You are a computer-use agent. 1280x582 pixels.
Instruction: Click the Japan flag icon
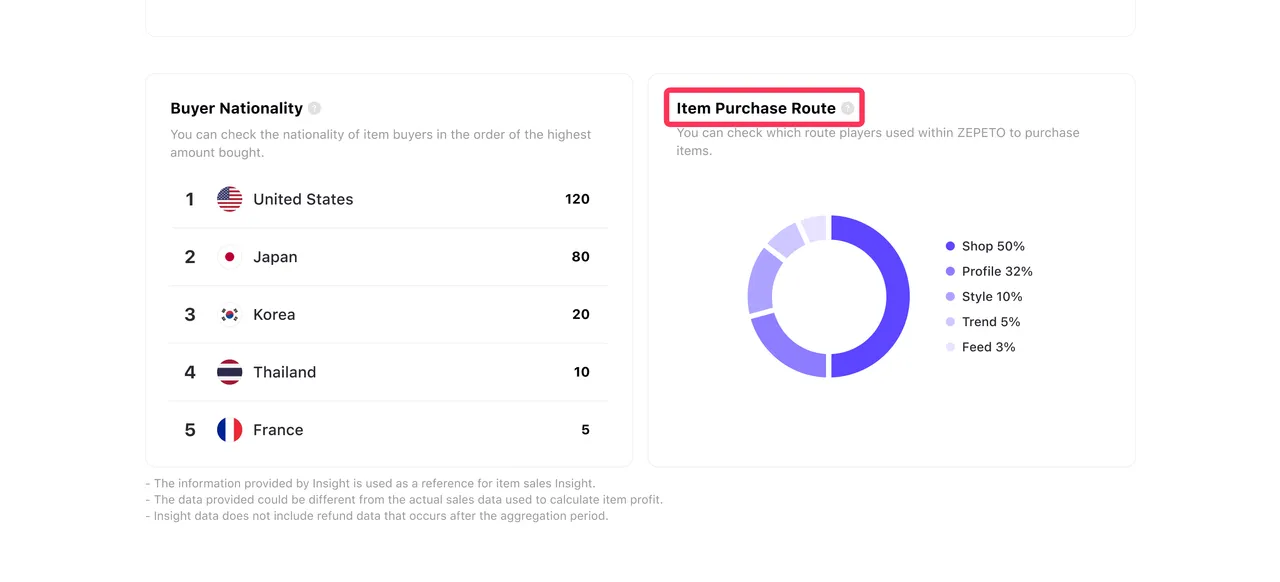(x=229, y=257)
